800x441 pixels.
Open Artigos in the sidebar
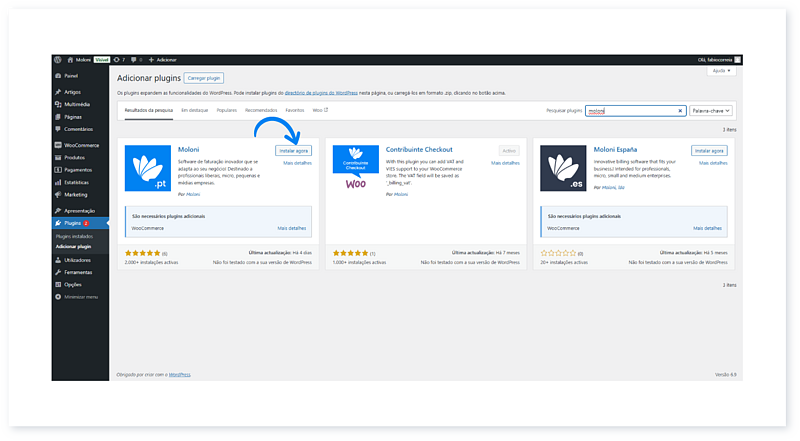coord(72,92)
